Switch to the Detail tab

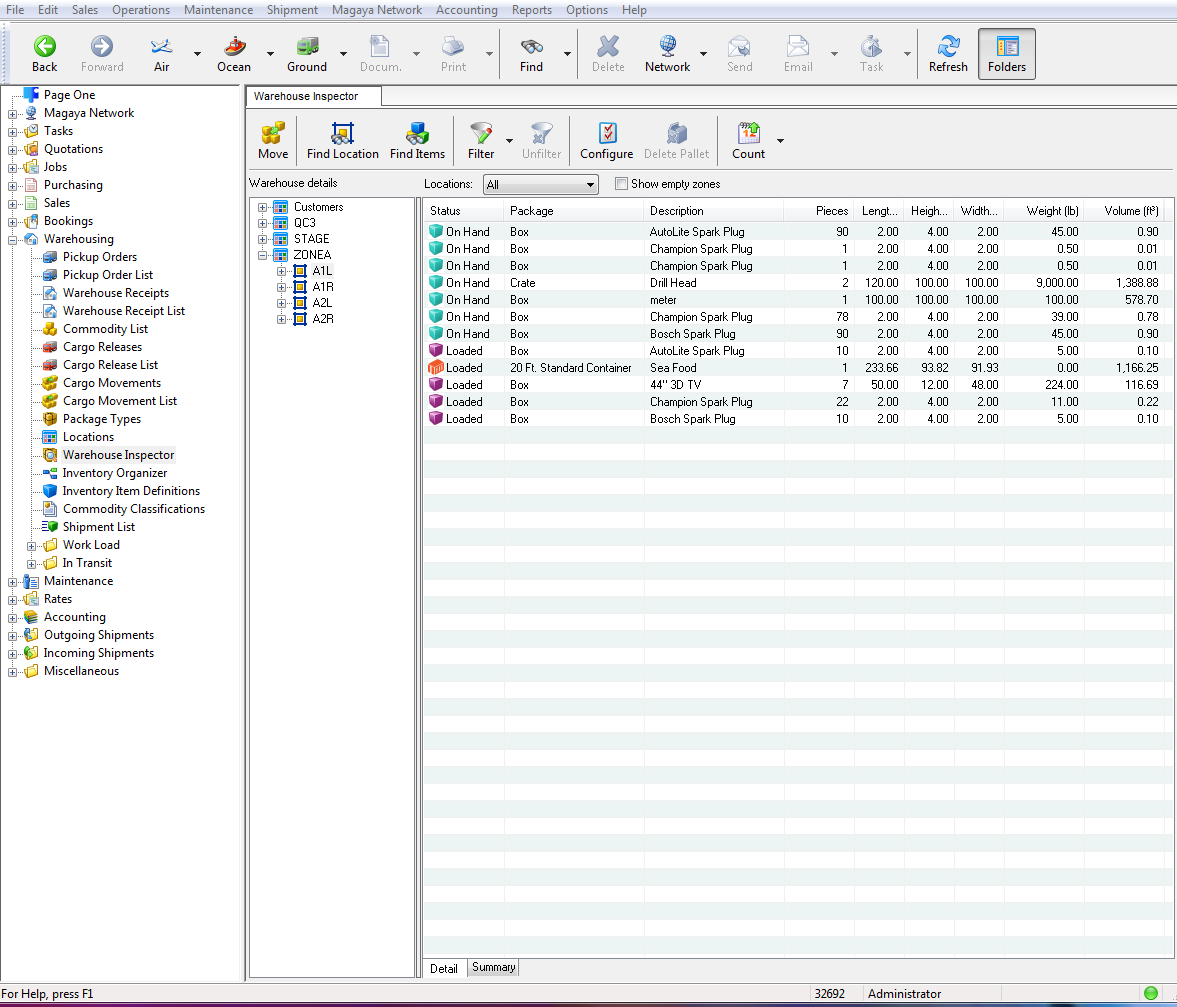pos(444,969)
